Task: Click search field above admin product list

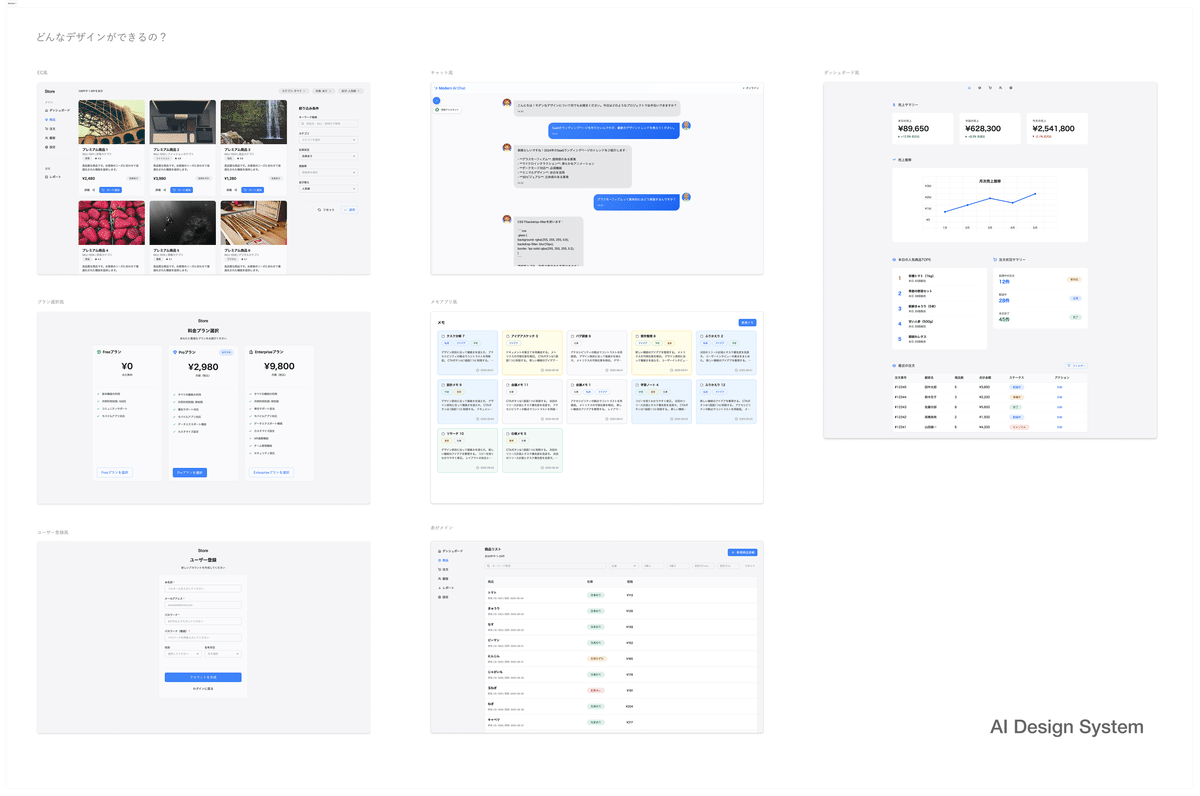Action: pos(545,566)
